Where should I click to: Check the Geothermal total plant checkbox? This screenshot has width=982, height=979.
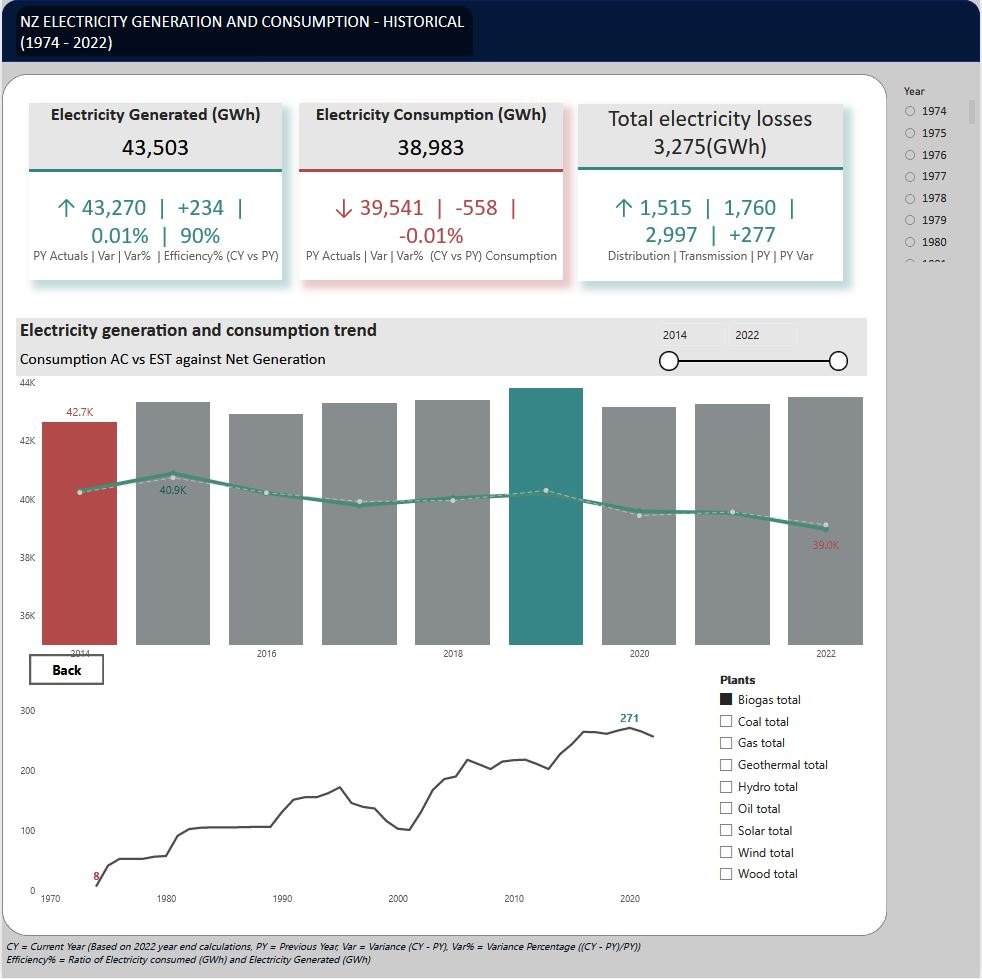point(726,765)
